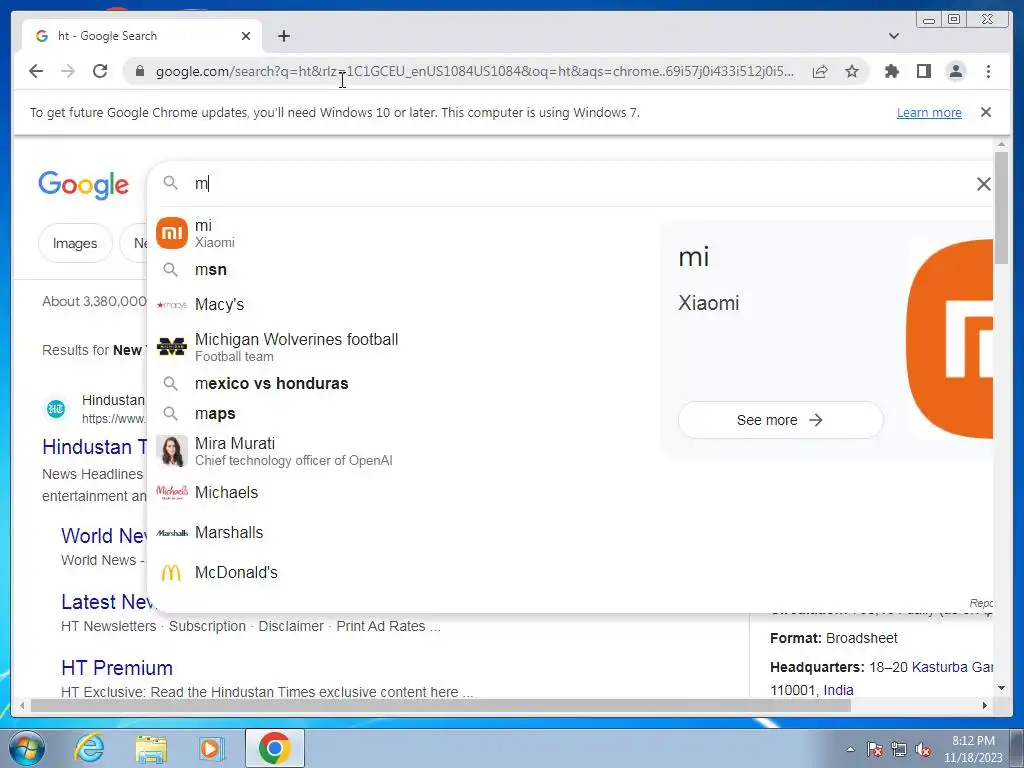Click the Google logo
The image size is (1024, 768).
(83, 185)
